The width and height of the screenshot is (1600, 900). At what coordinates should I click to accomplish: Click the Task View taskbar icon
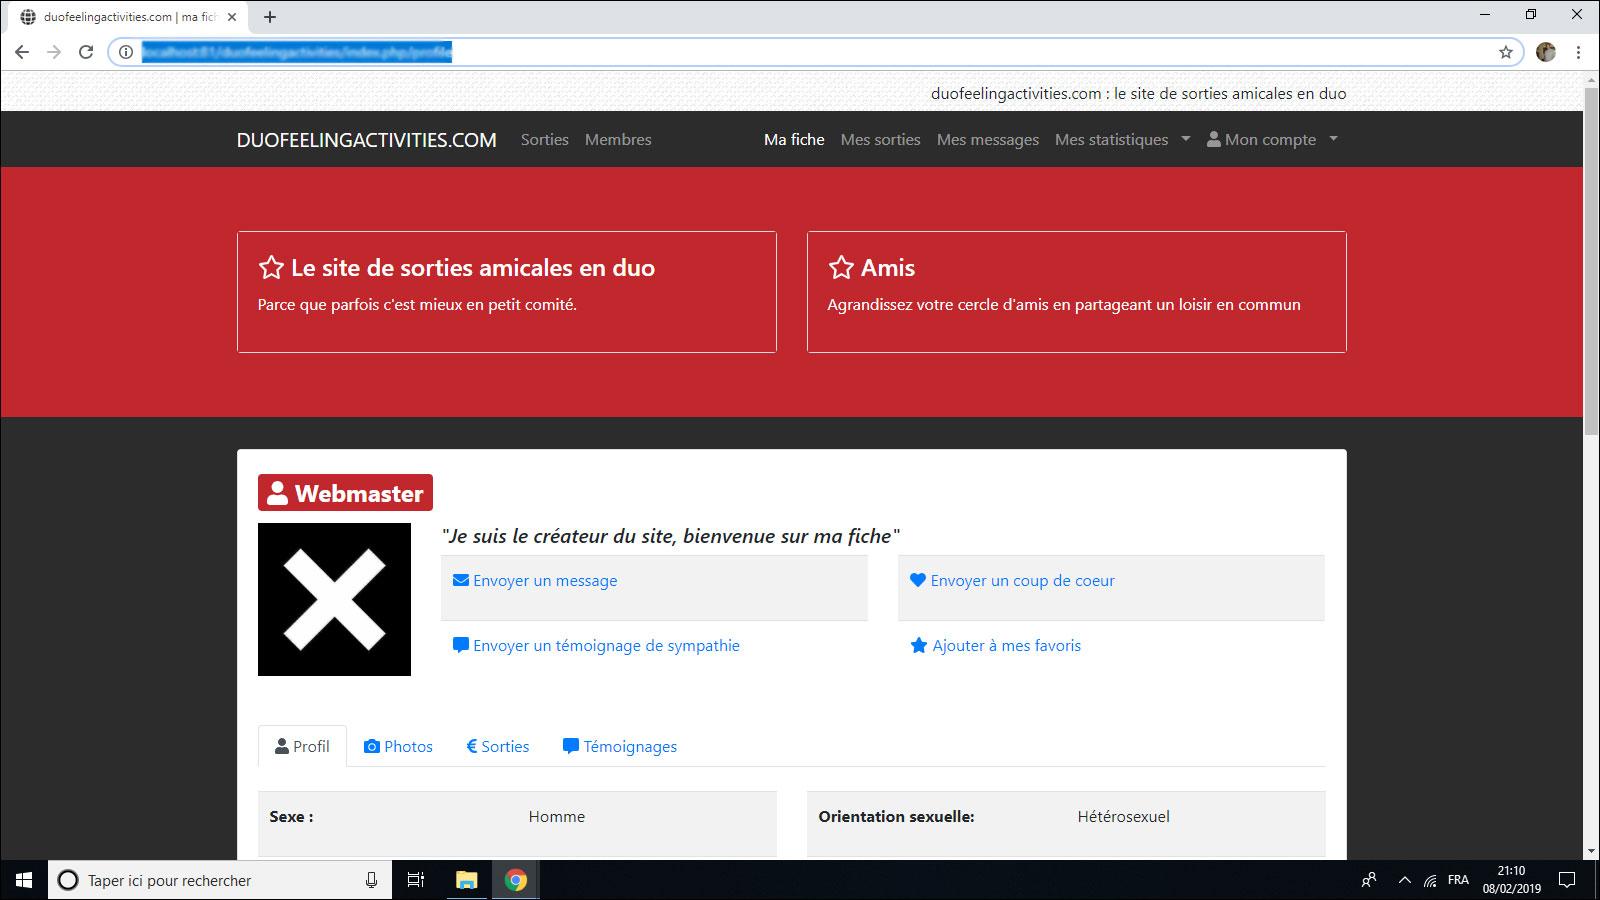pos(415,880)
